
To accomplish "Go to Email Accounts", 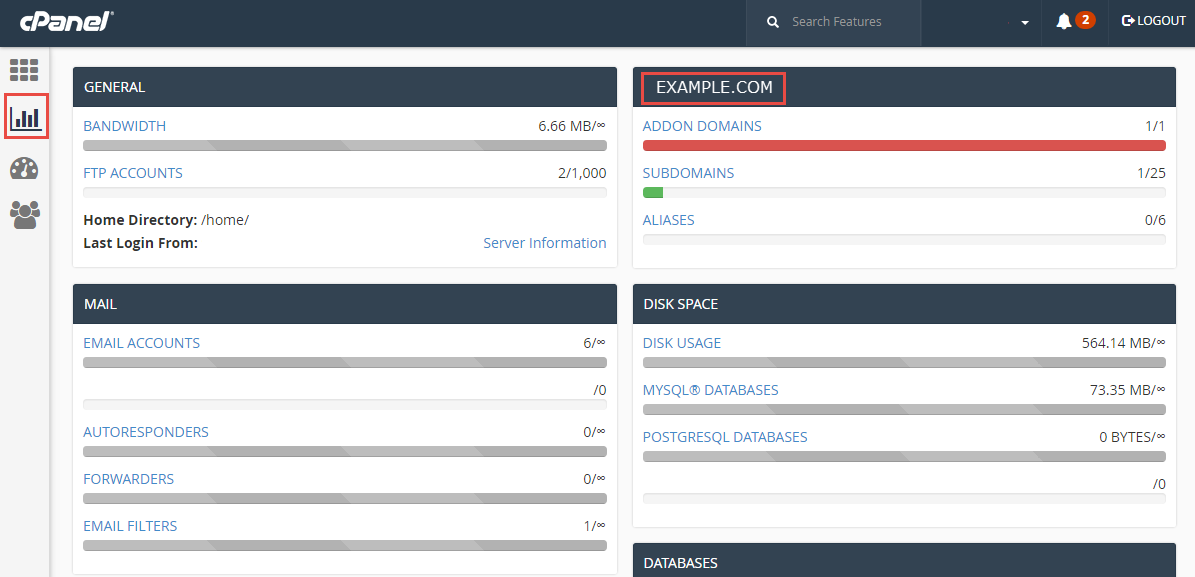I will pyautogui.click(x=141, y=343).
